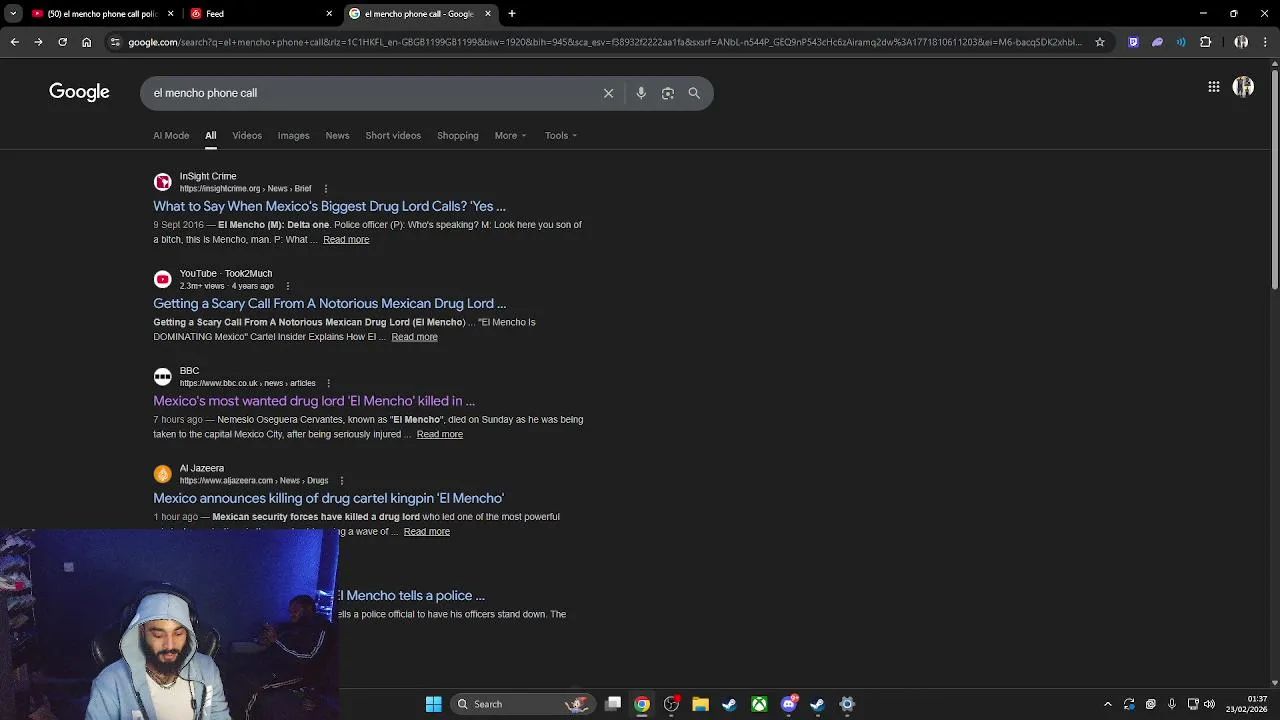Open Al Jazeera drug cartel kingpin article
Viewport: 1280px width, 720px height.
pyautogui.click(x=328, y=498)
